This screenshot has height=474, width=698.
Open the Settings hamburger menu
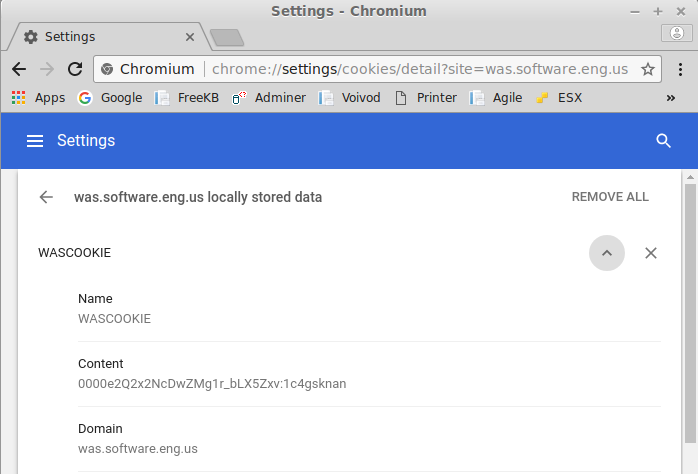click(x=35, y=141)
